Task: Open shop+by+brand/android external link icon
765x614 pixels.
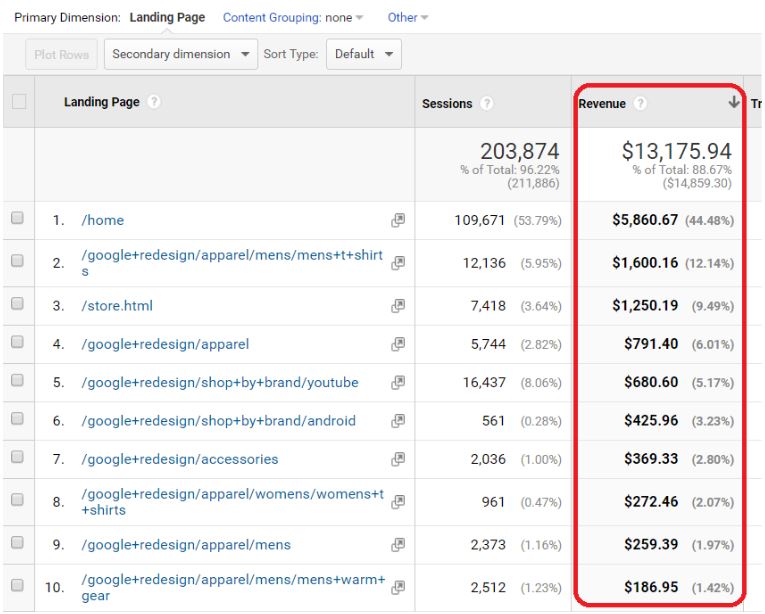Action: (x=398, y=421)
